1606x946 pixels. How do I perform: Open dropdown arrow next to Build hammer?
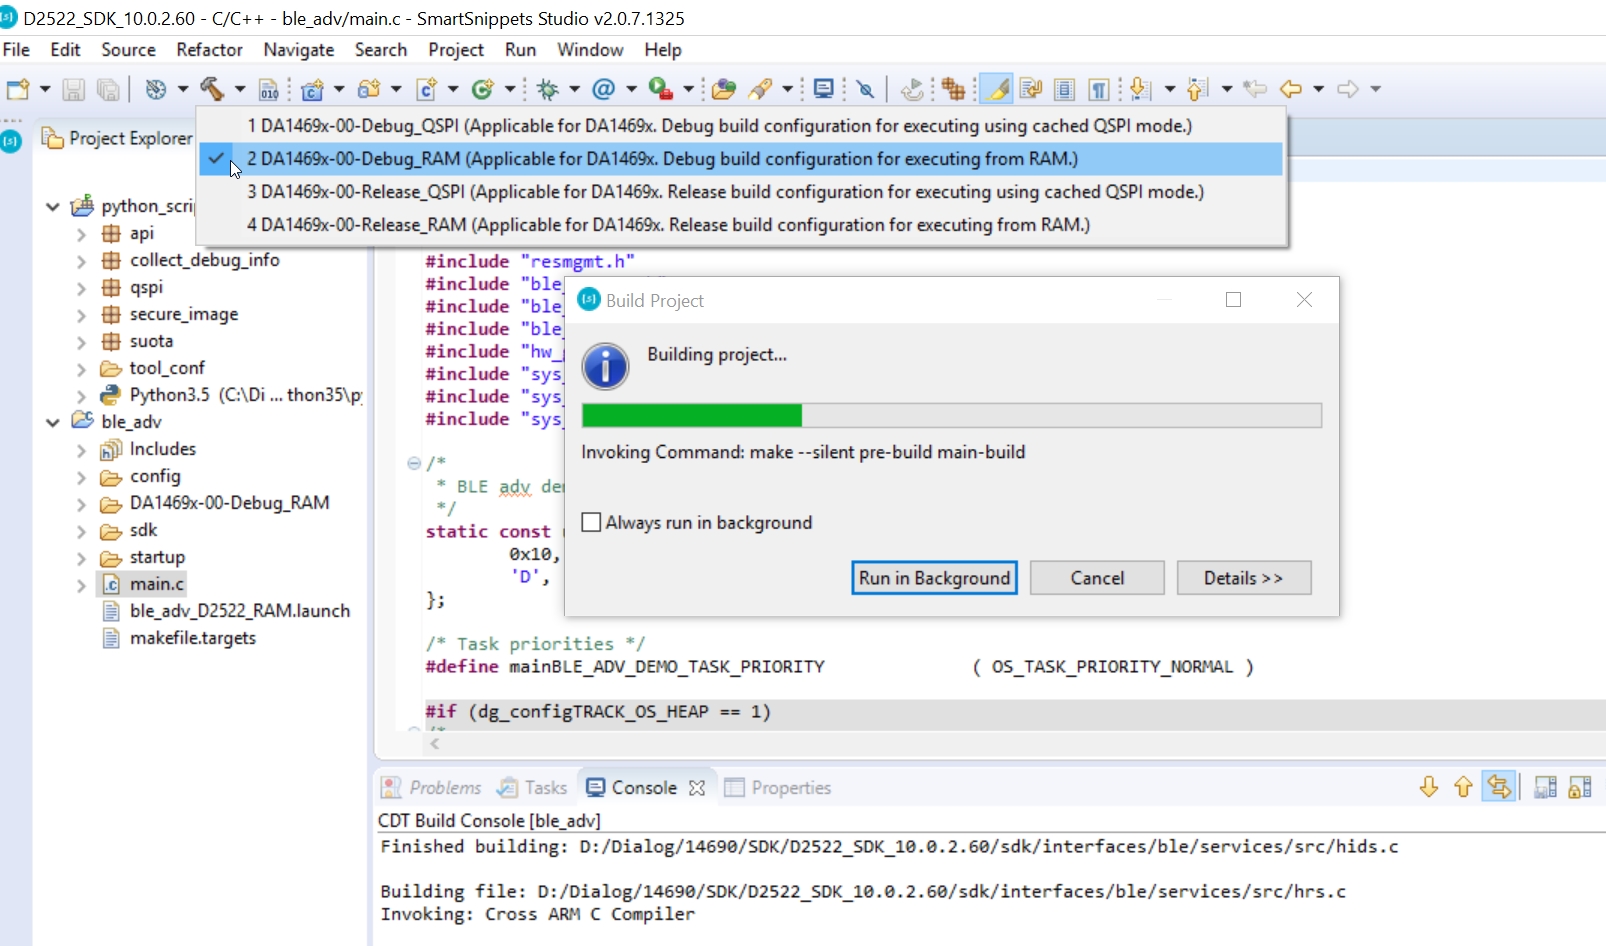click(240, 89)
